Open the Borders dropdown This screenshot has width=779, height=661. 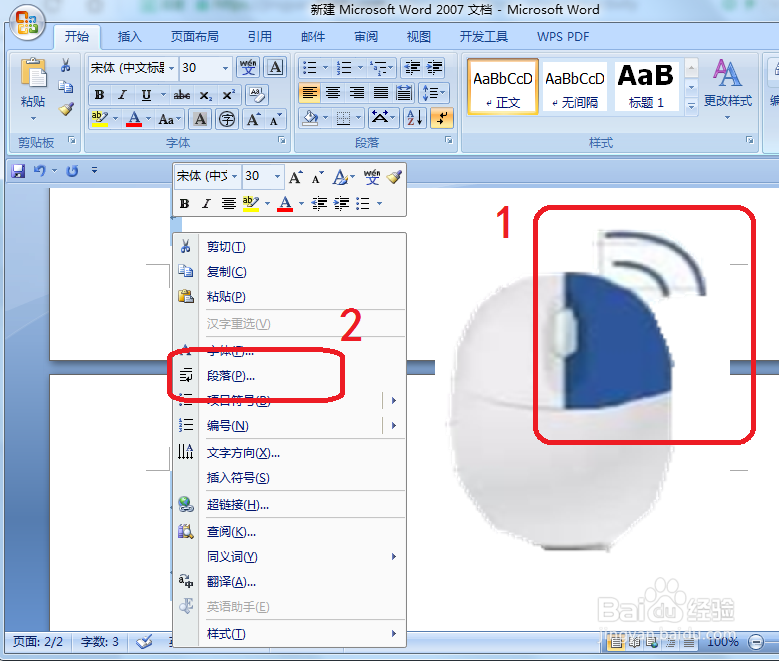(358, 119)
